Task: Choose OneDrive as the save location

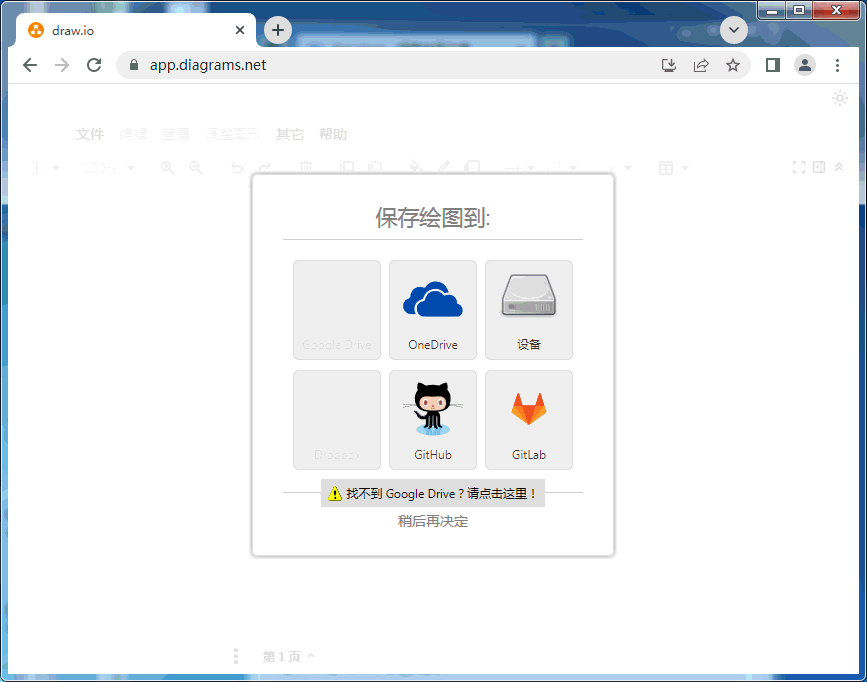Action: 432,310
